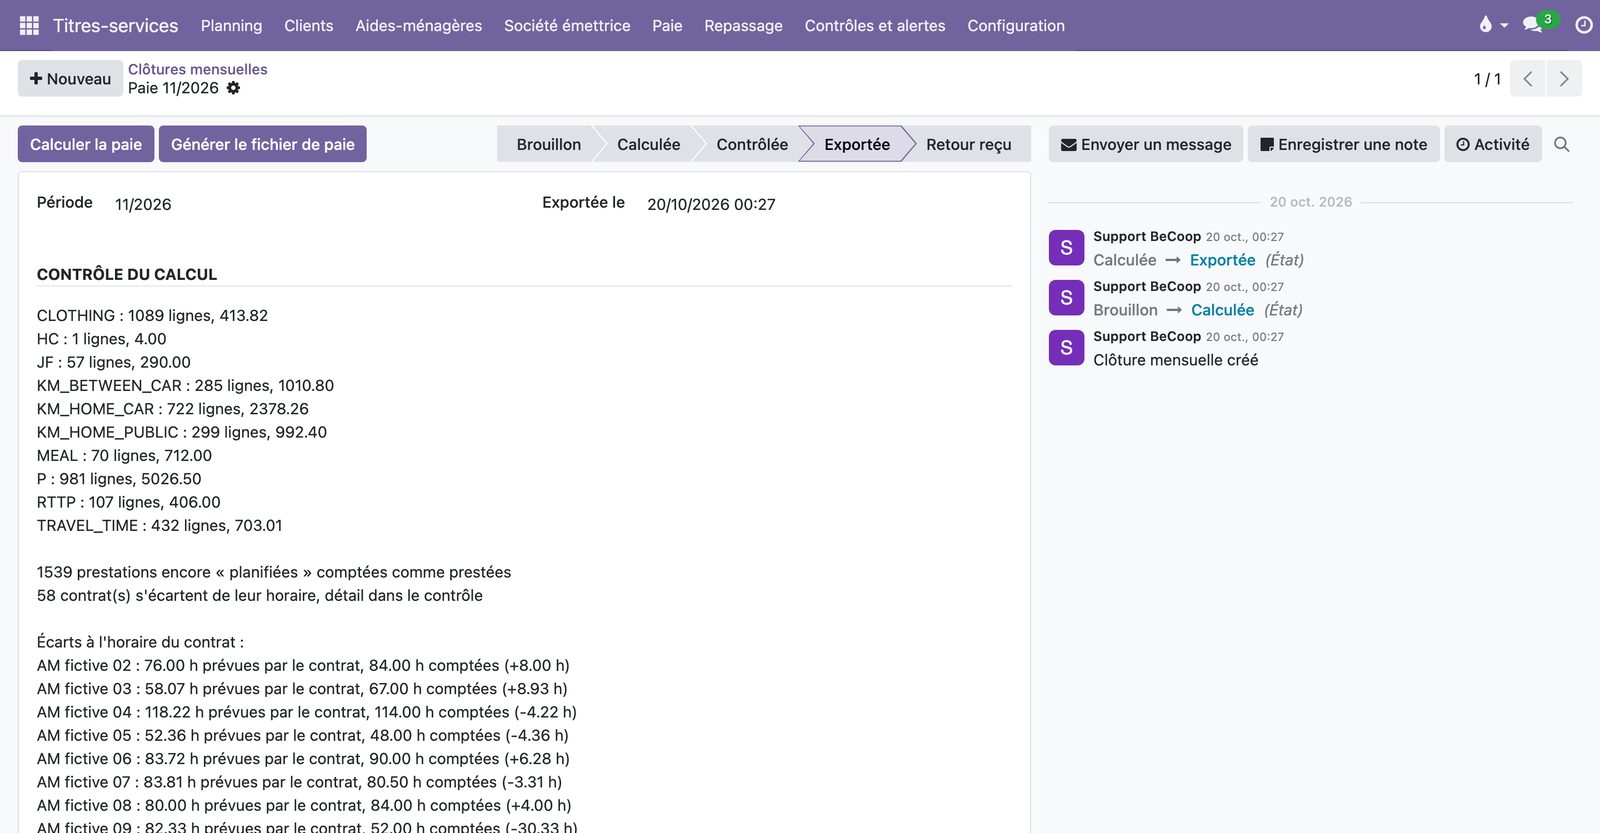Open the Planning menu
This screenshot has width=1600, height=833.
pyautogui.click(x=231, y=25)
